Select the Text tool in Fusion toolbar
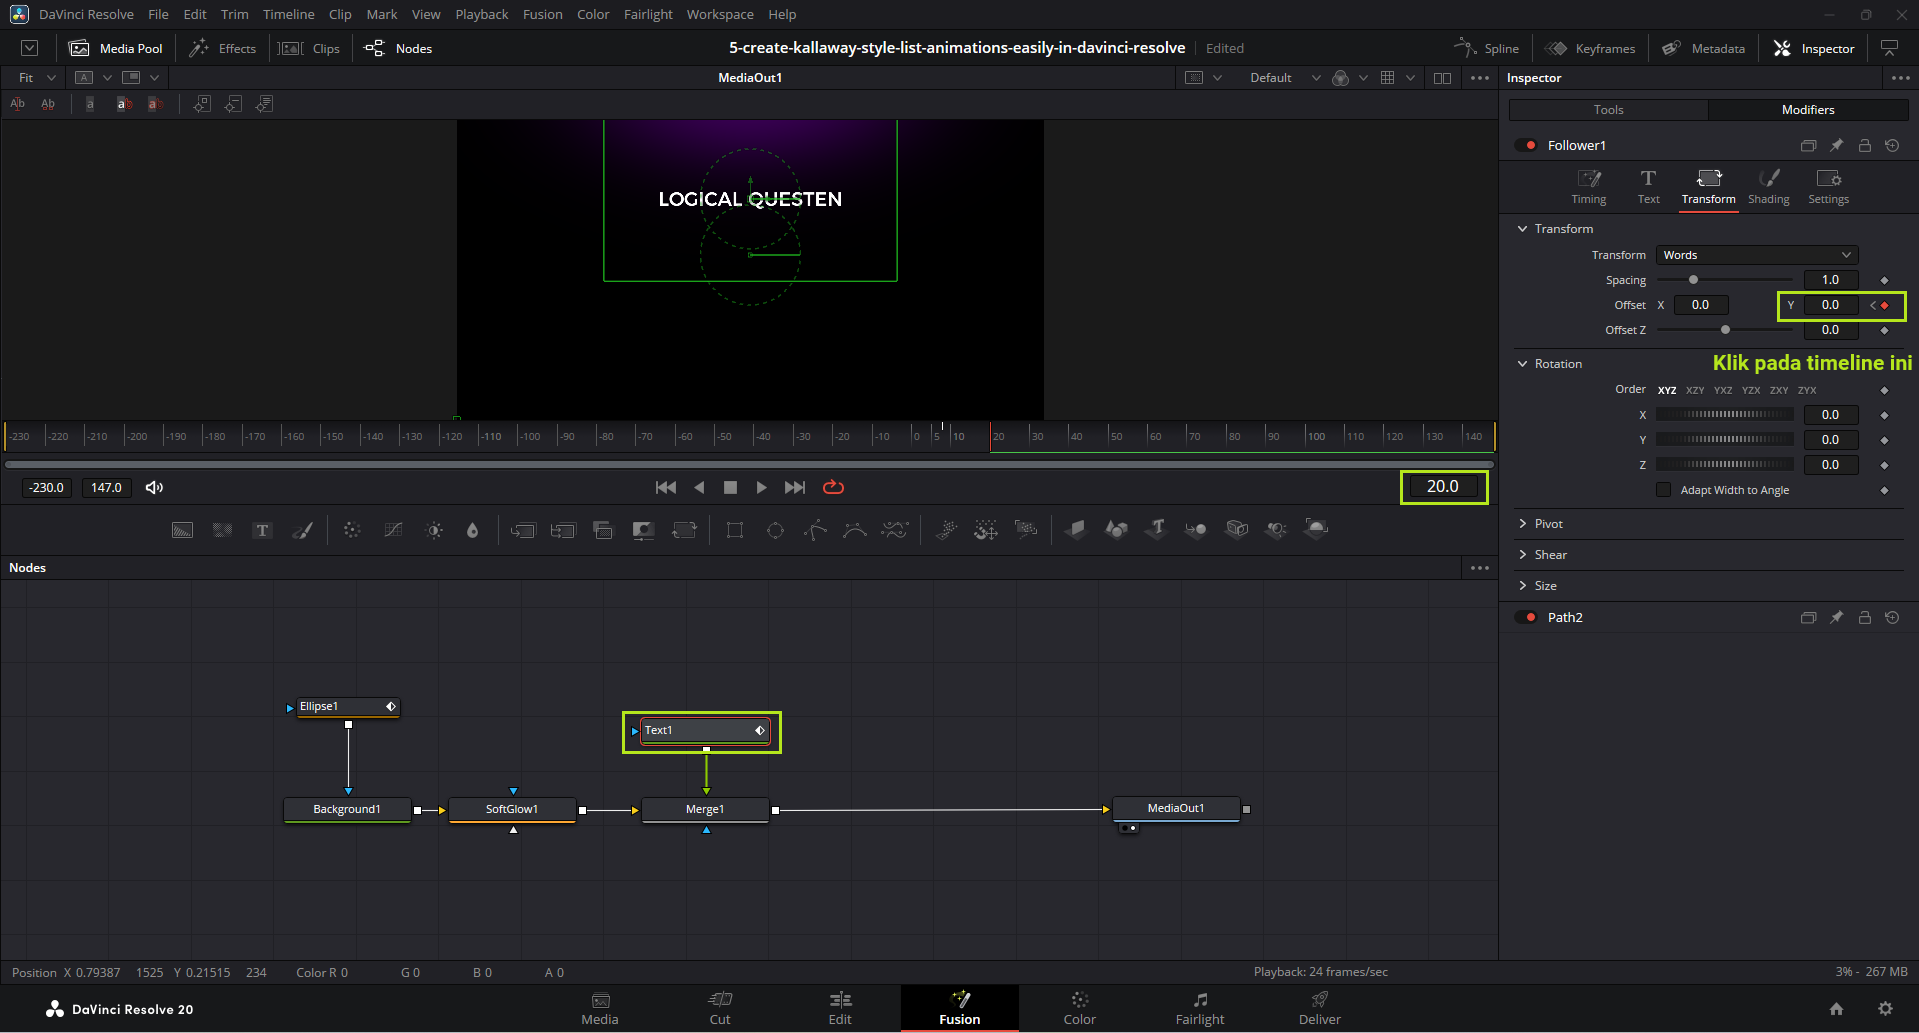The height and width of the screenshot is (1033, 1919). click(262, 530)
